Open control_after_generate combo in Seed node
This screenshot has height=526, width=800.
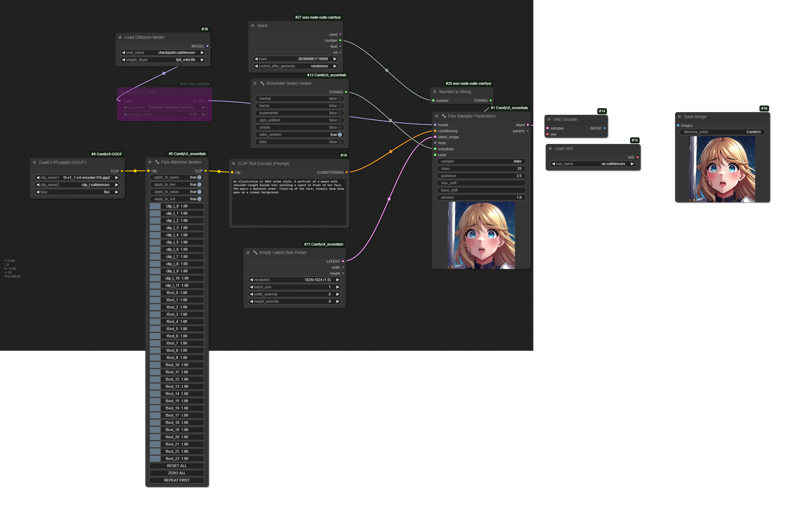tap(296, 65)
